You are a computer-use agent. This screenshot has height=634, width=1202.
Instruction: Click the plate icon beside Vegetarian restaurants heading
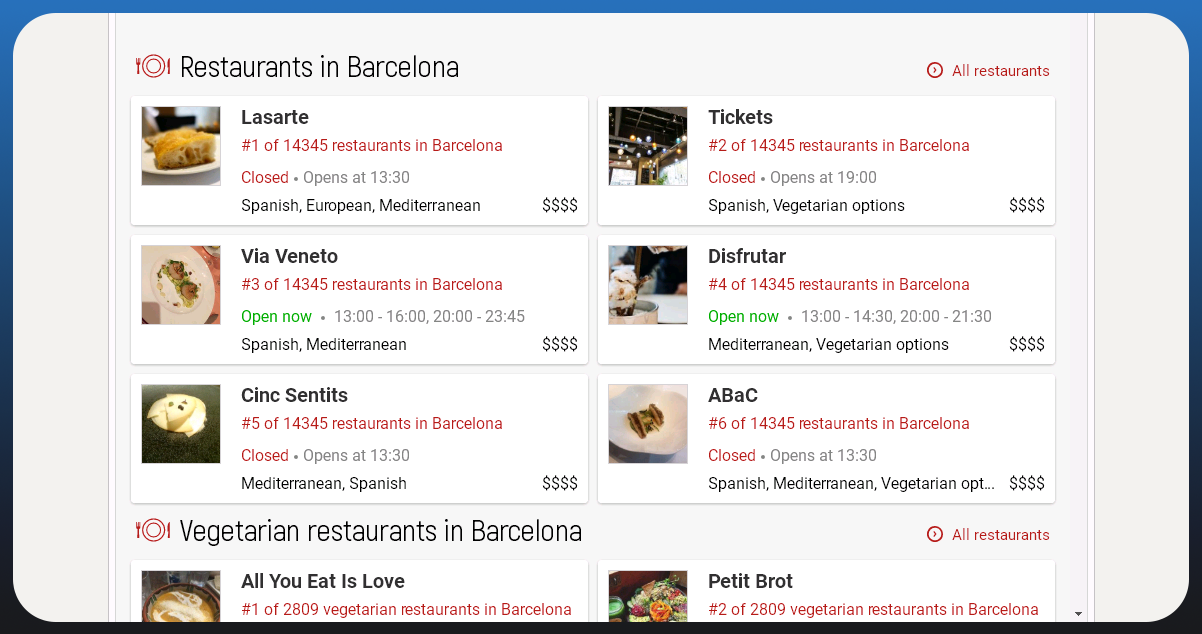[153, 530]
